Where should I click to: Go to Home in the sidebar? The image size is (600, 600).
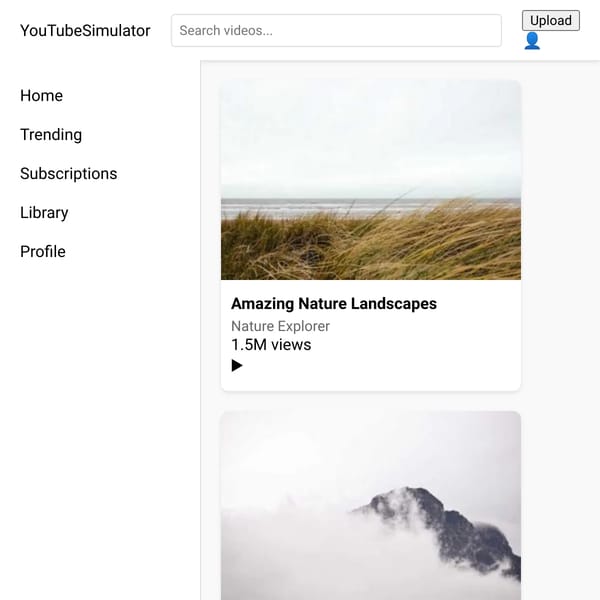point(41,96)
